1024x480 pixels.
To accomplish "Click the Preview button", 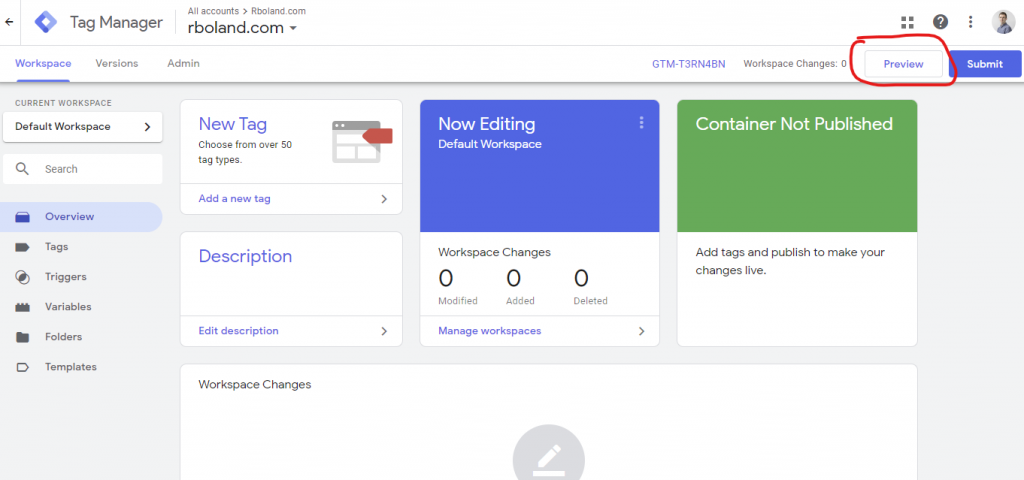I will 903,64.
